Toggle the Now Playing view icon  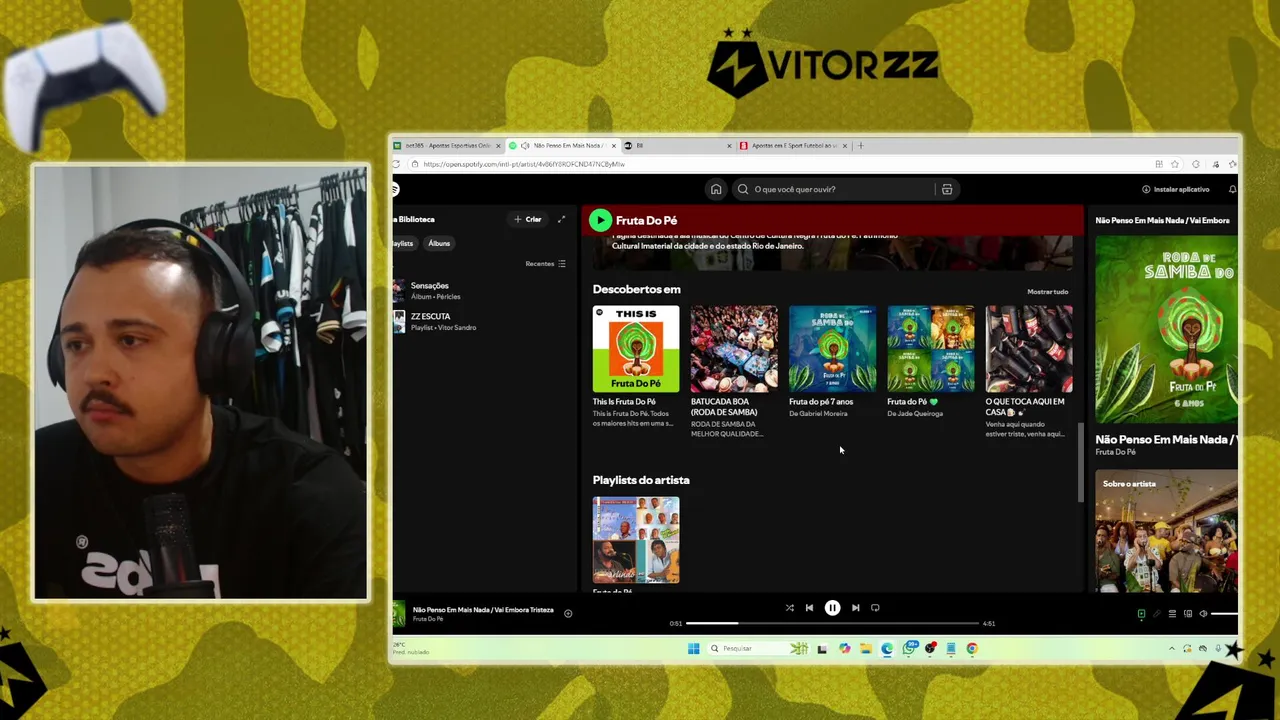click(1141, 614)
